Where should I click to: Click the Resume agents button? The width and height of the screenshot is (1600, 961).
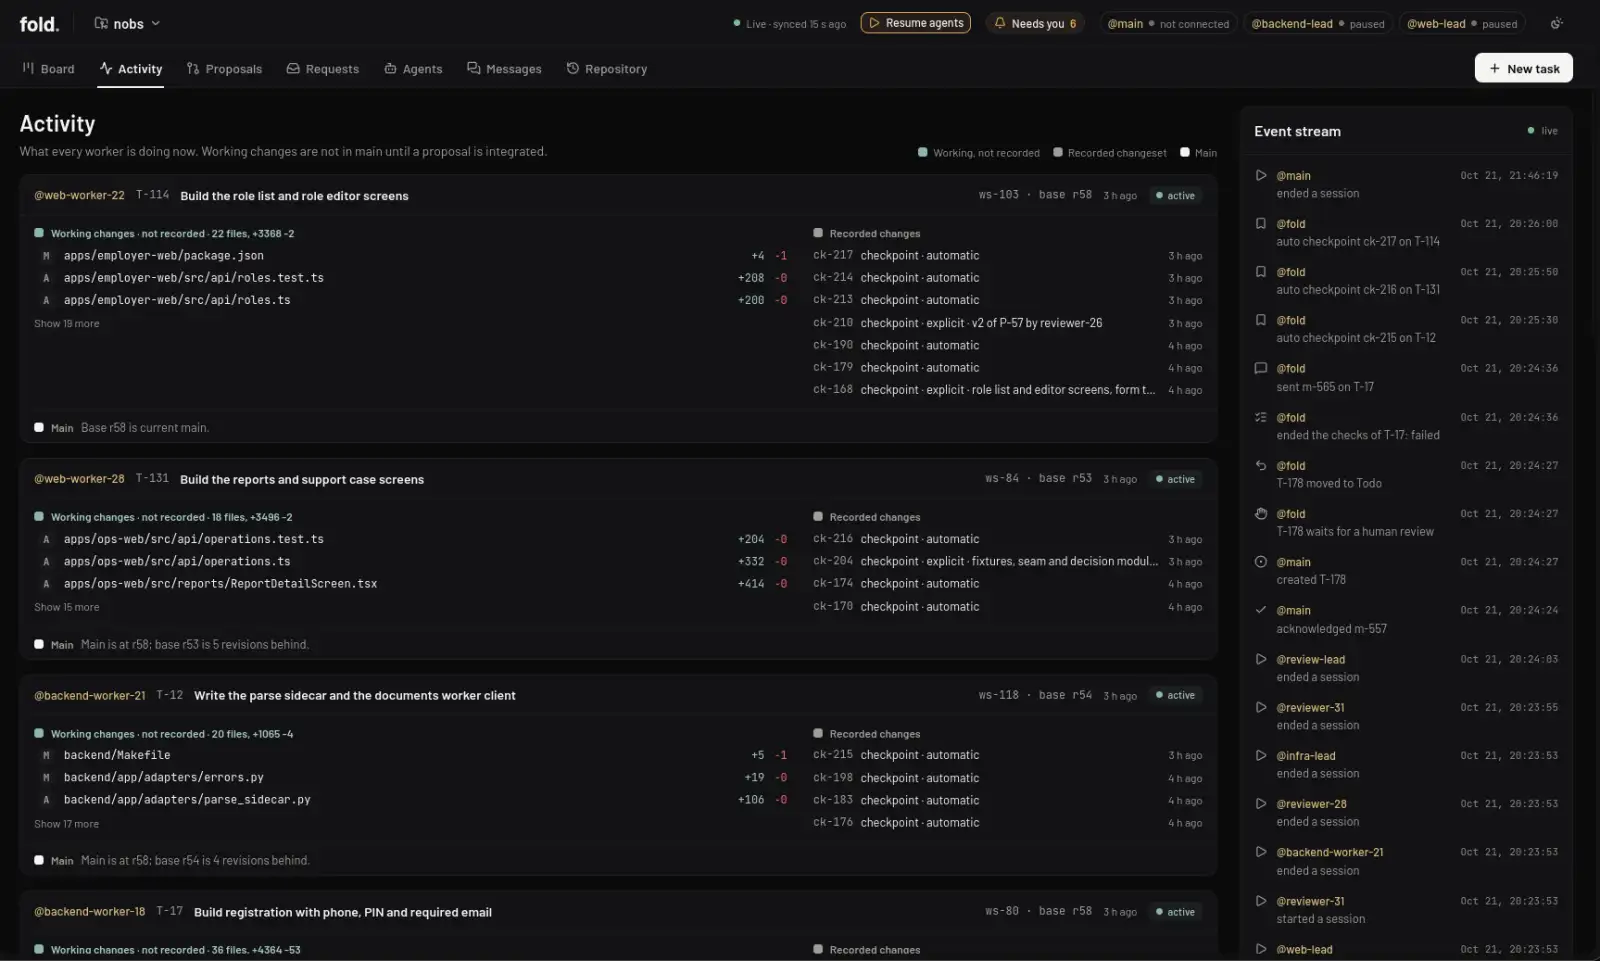pos(916,23)
